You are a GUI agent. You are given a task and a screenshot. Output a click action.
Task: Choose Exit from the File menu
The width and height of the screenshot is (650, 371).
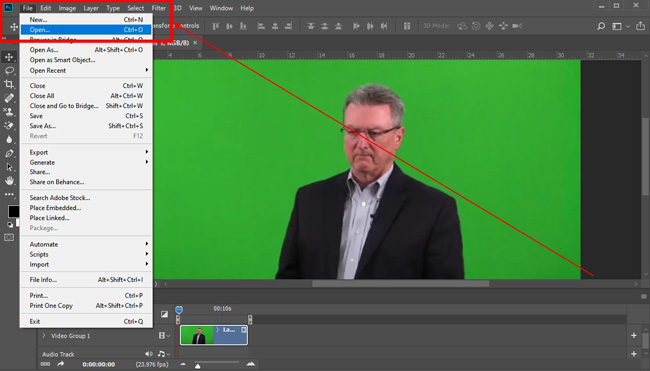pyautogui.click(x=86, y=321)
